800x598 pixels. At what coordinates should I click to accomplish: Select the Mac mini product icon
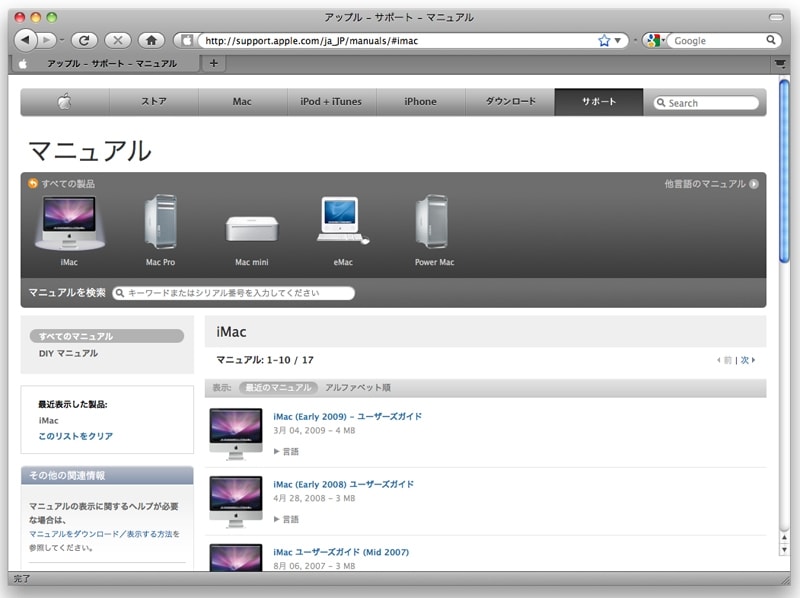coord(252,240)
